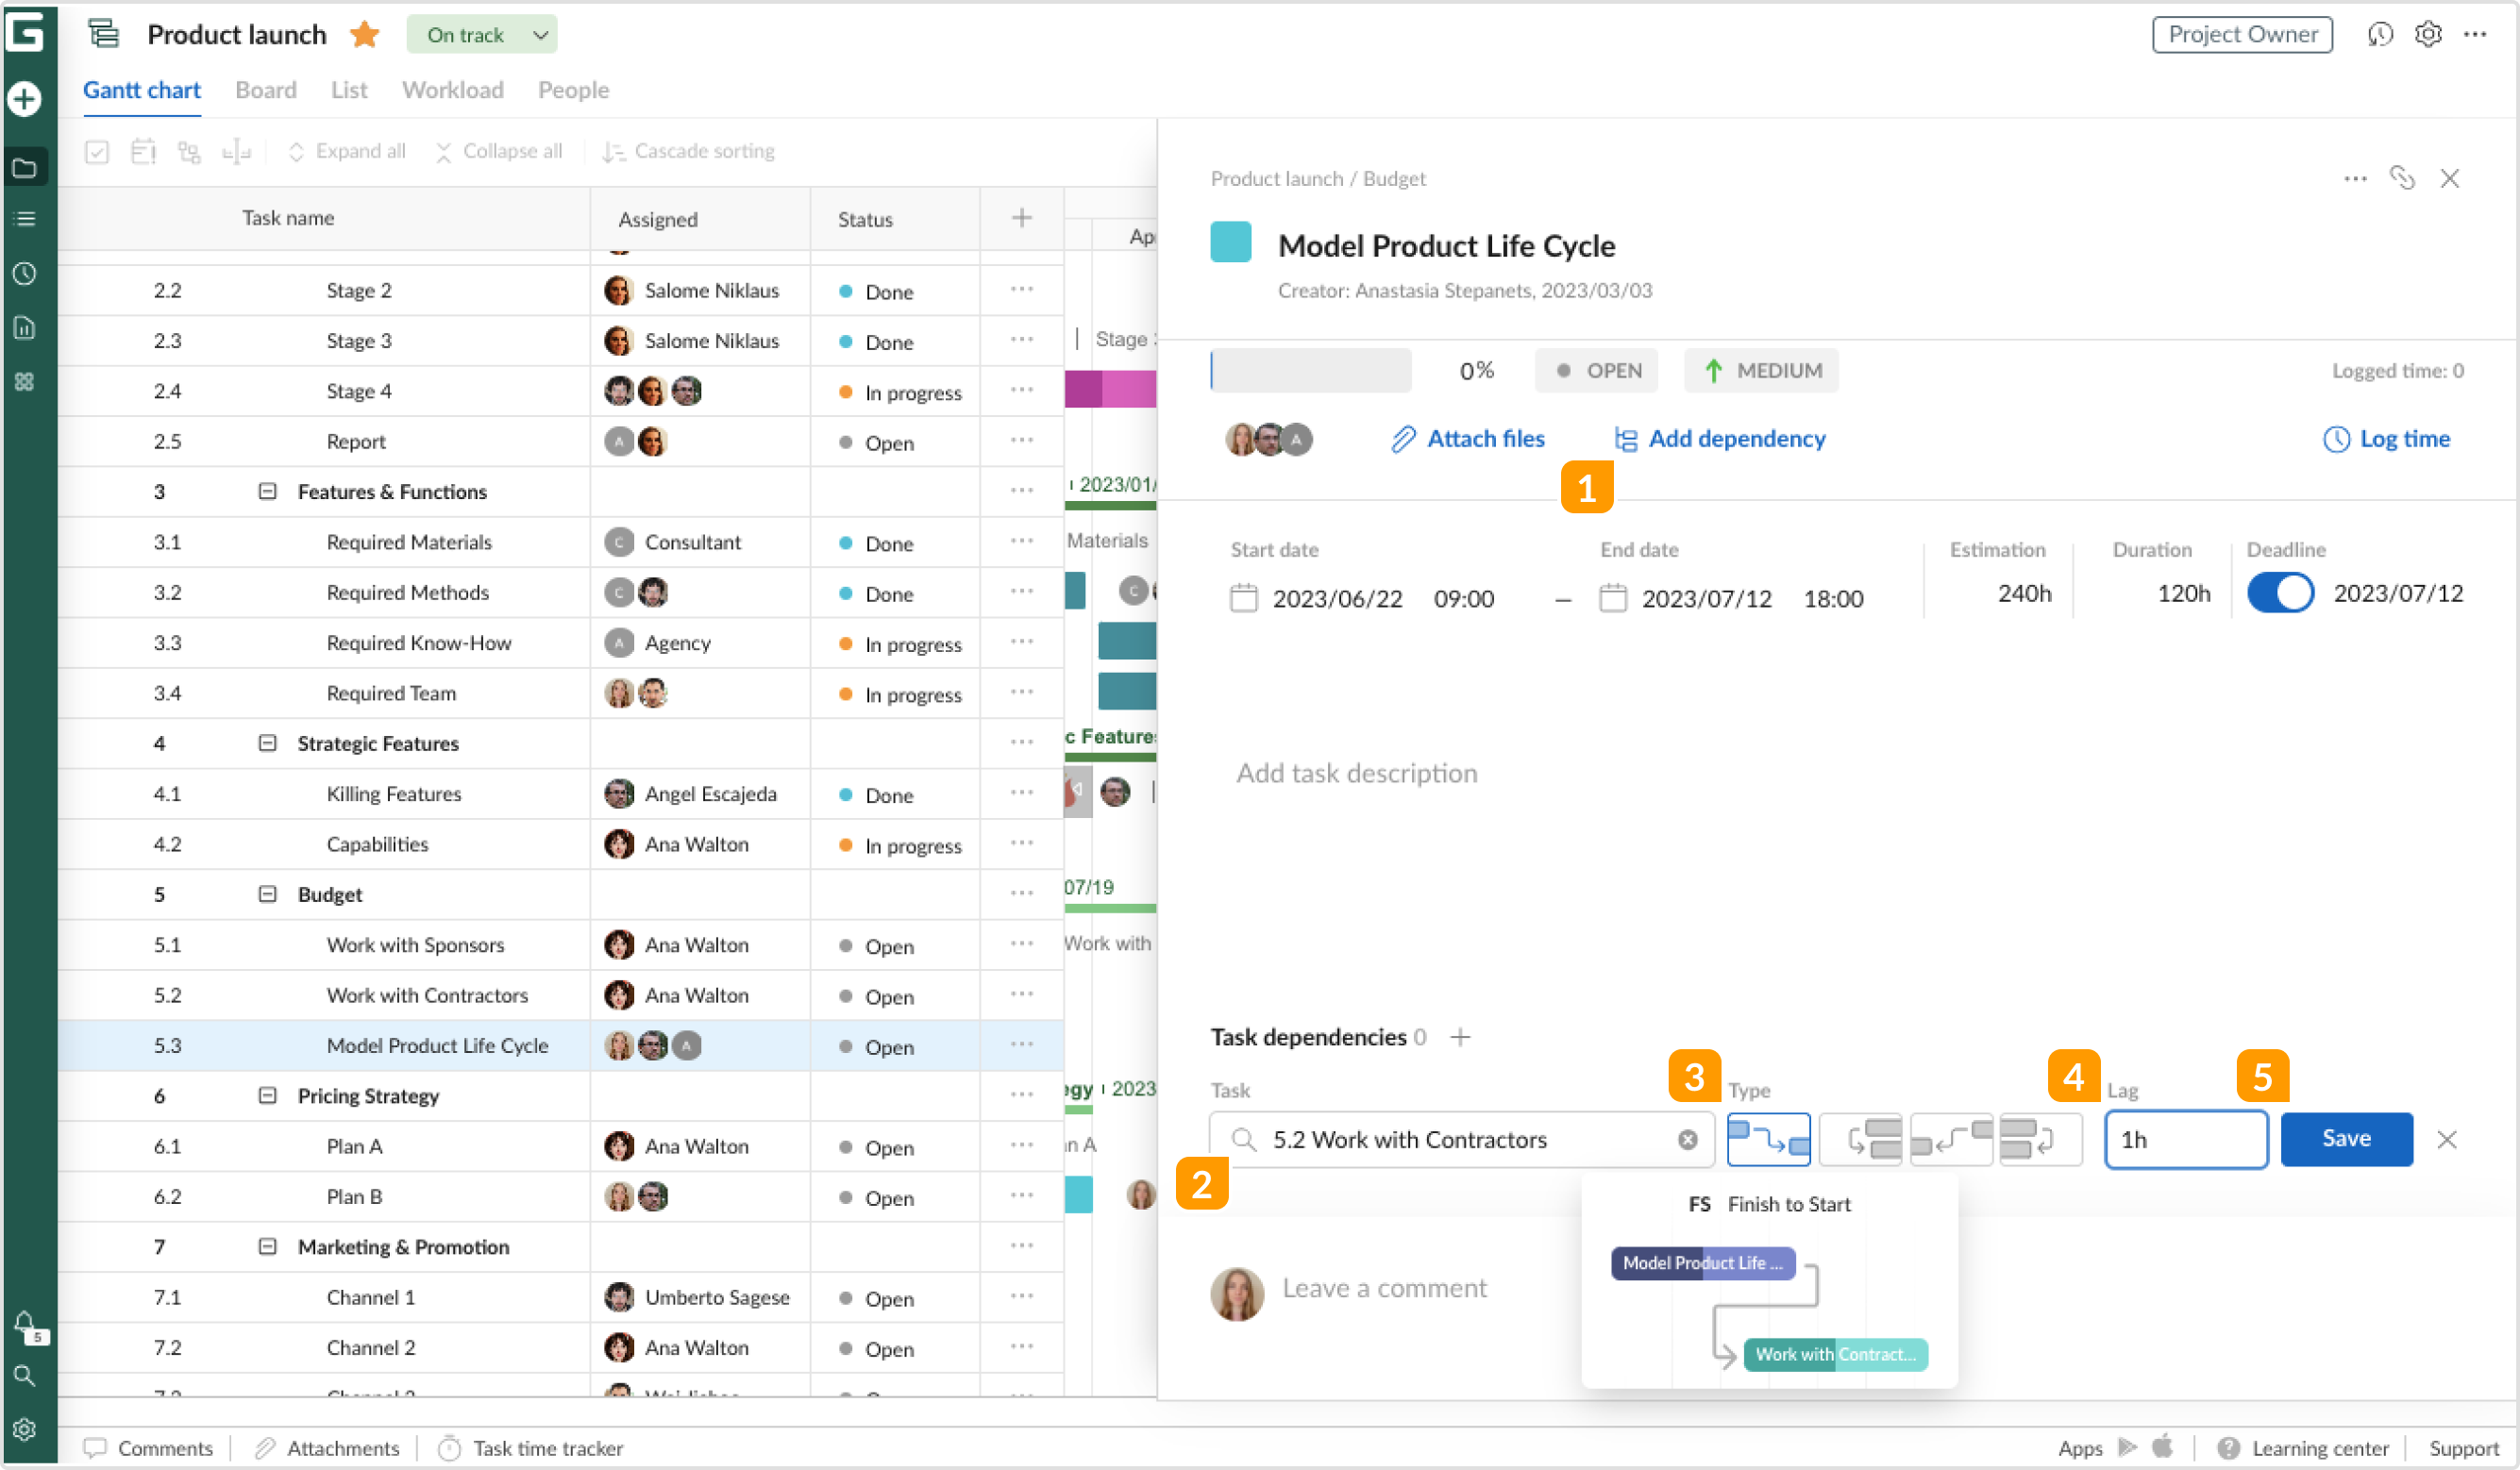Toggle the Deadline switch off

pyautogui.click(x=2280, y=593)
